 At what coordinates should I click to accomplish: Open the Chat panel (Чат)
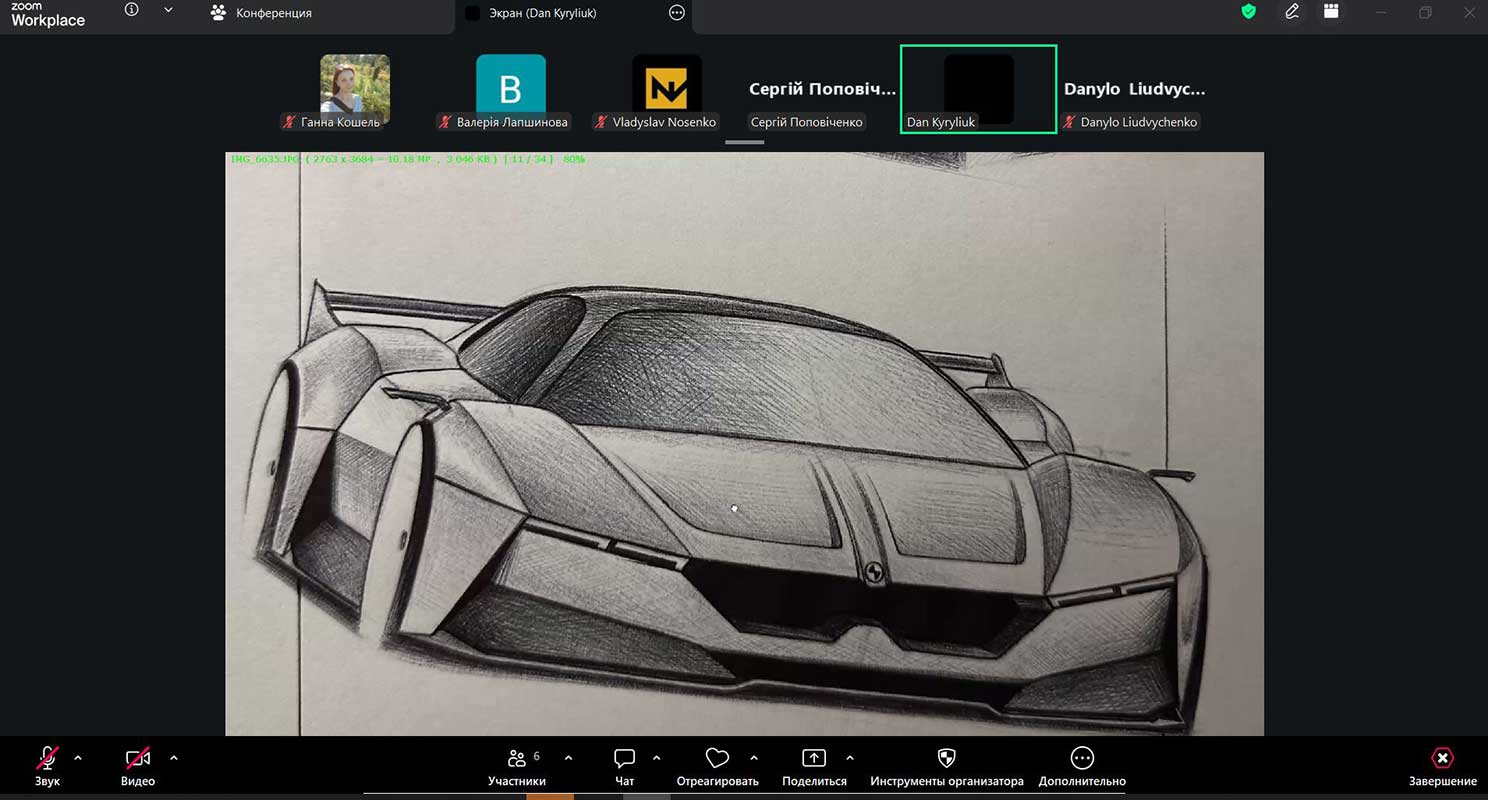625,766
